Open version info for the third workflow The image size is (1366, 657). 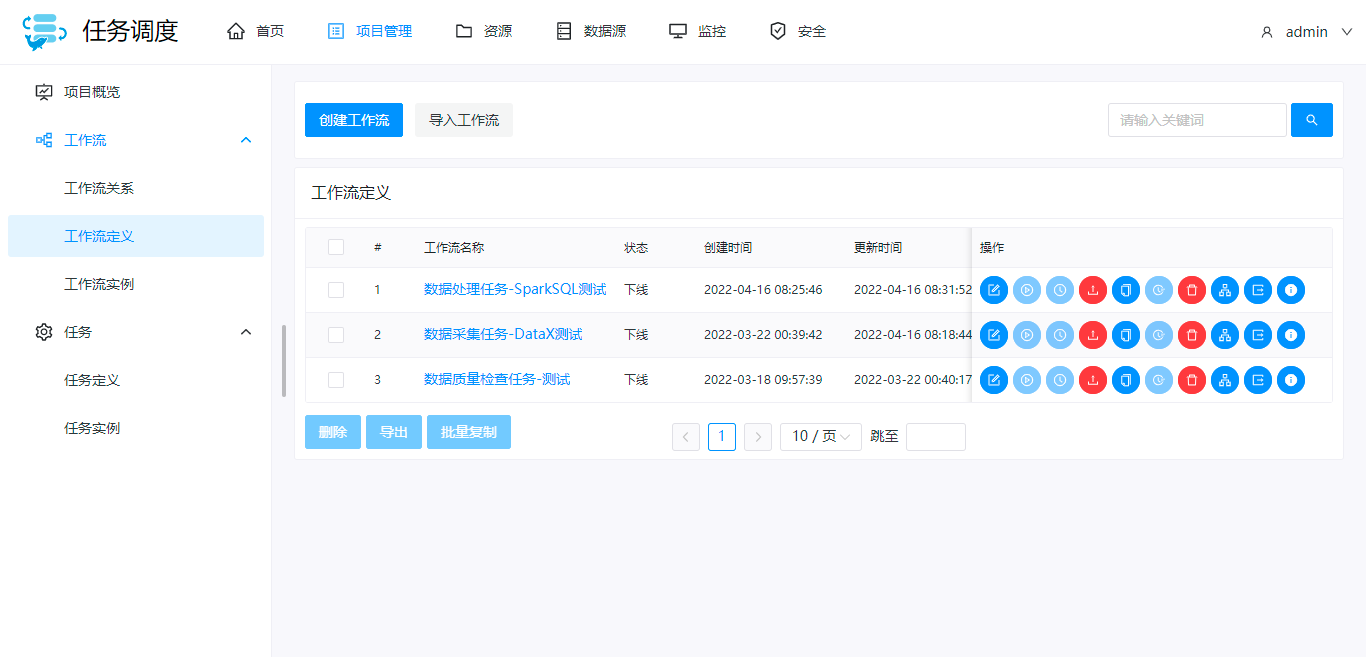(1291, 380)
